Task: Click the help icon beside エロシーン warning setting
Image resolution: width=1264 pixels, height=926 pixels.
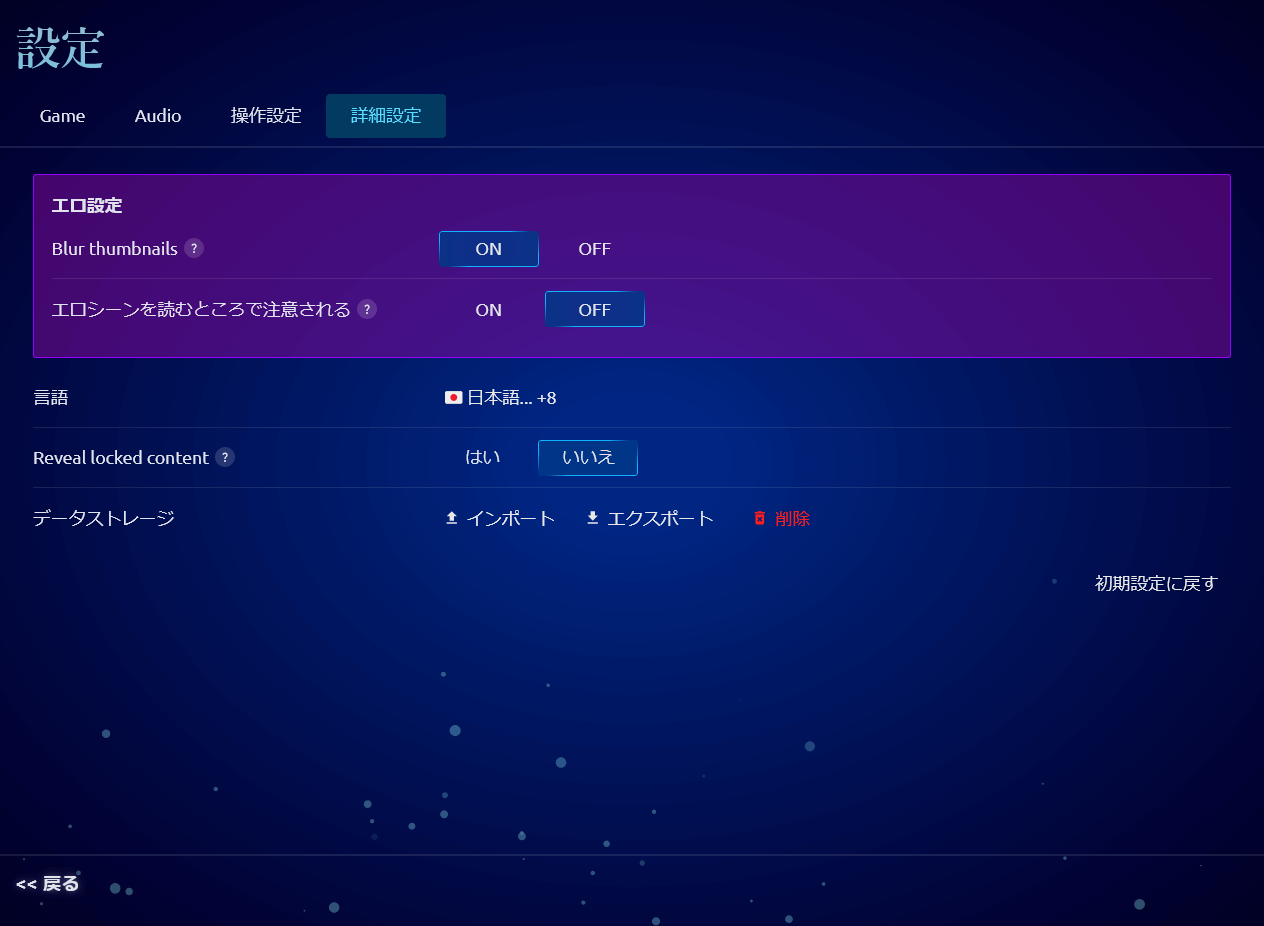Action: pos(367,309)
